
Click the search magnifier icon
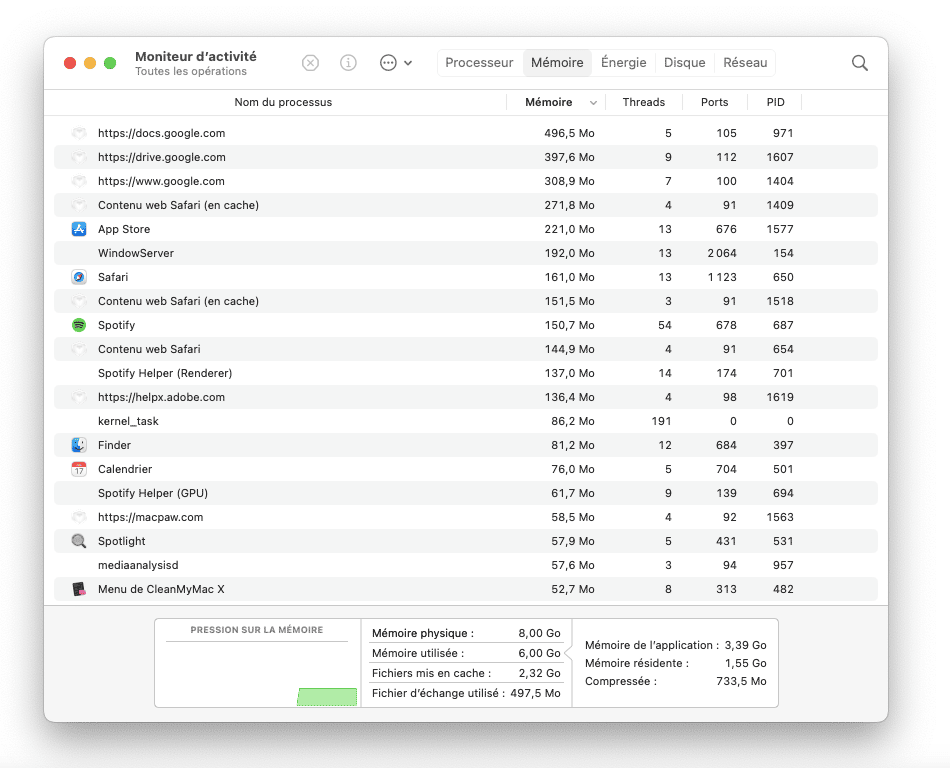[859, 63]
